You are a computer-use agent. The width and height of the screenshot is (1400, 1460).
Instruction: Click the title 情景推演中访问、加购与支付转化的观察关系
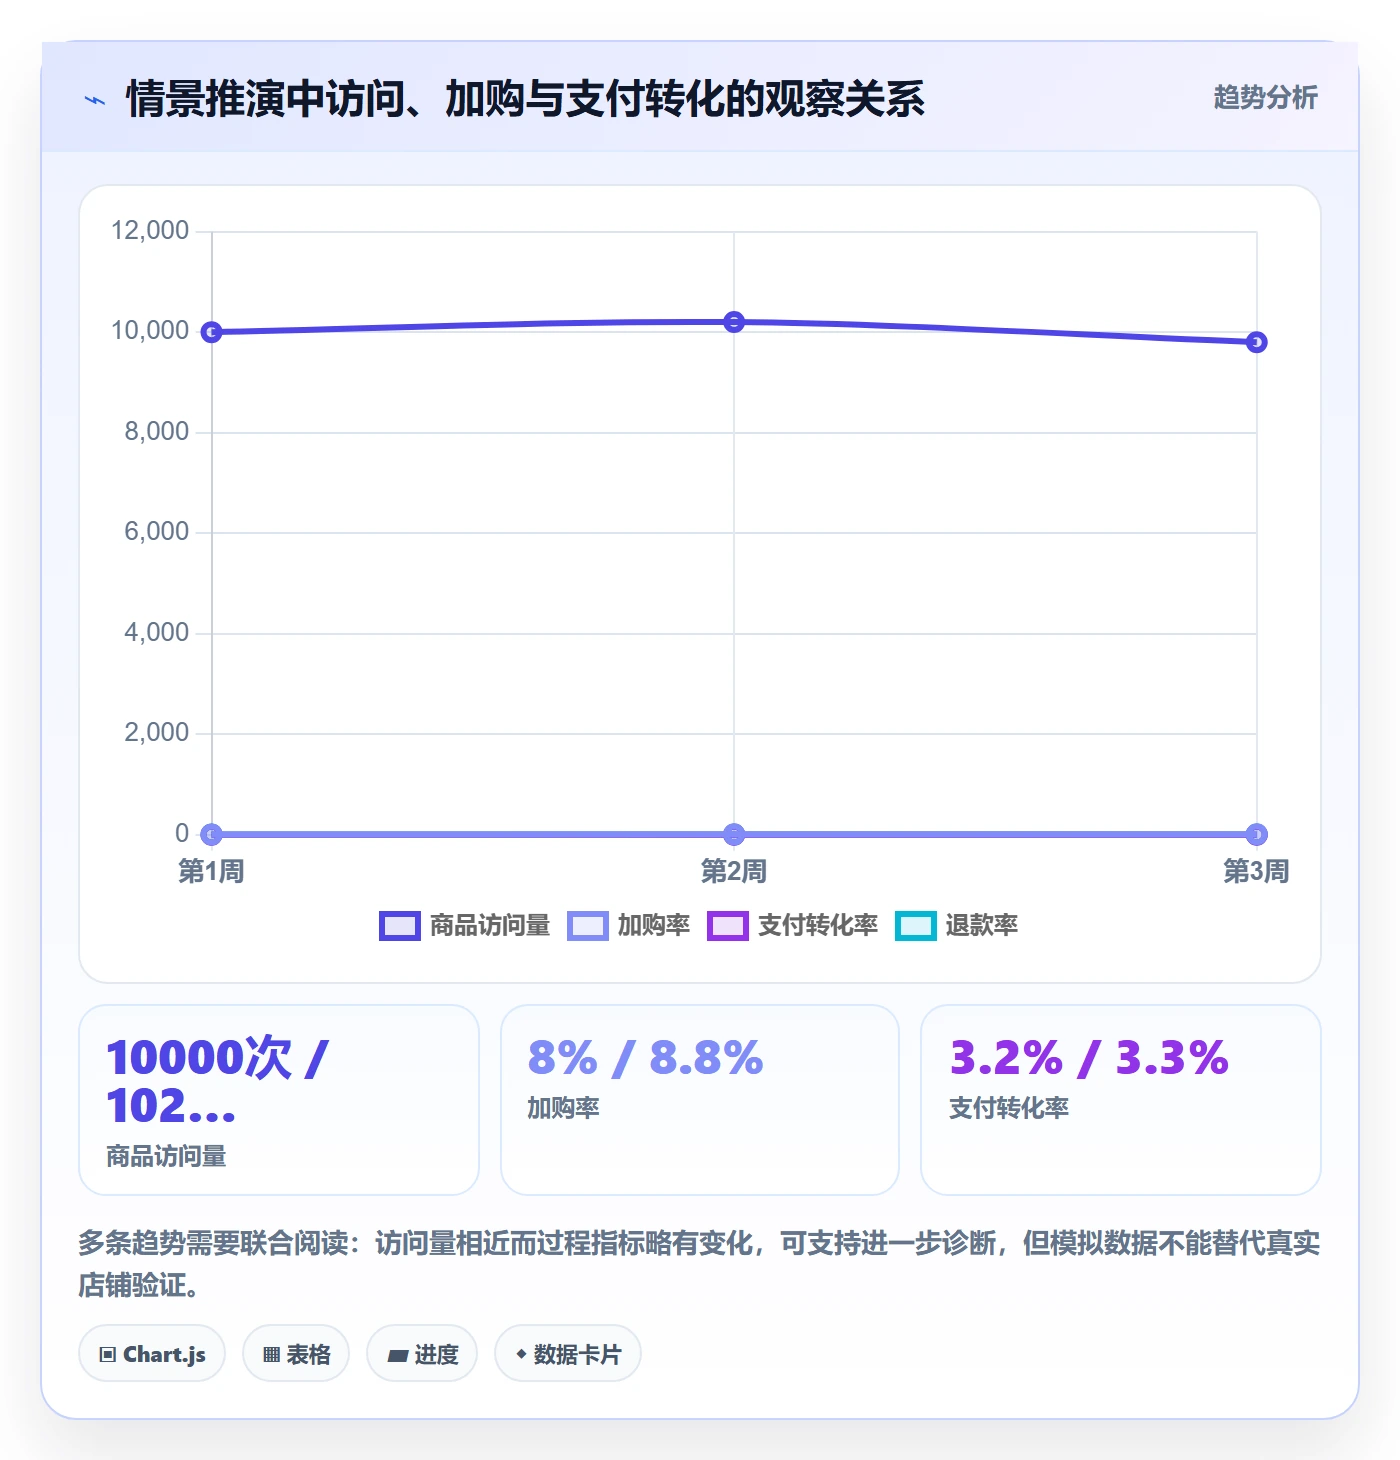click(525, 99)
